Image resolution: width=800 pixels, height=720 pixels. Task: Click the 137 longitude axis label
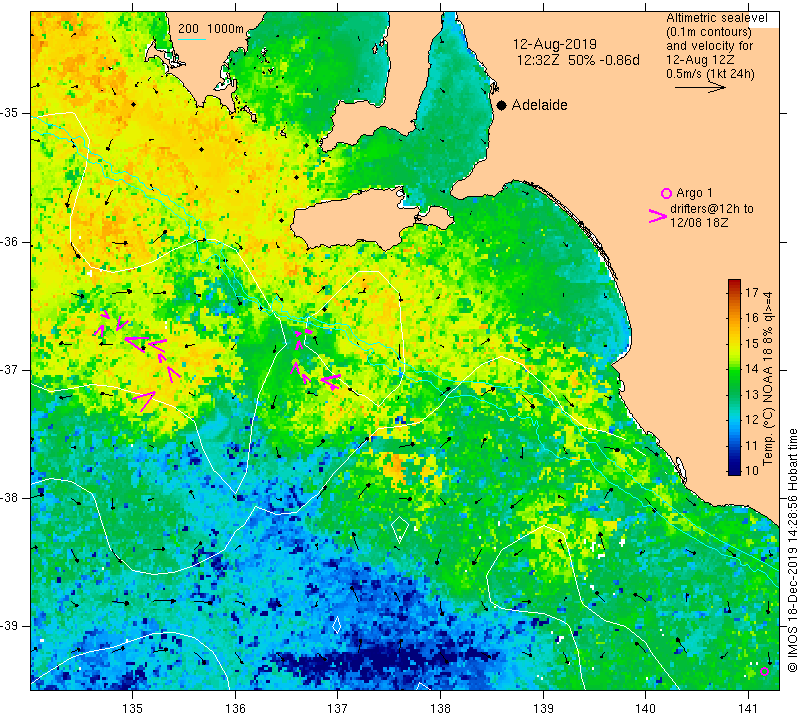click(338, 708)
